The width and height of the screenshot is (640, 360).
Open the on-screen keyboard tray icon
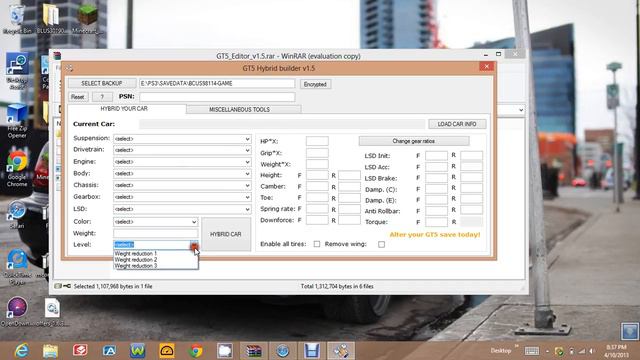coord(532,351)
